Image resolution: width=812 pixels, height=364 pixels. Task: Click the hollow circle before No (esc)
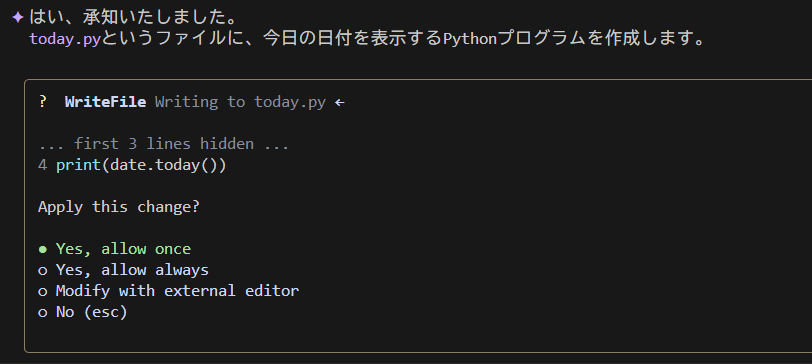(43, 313)
